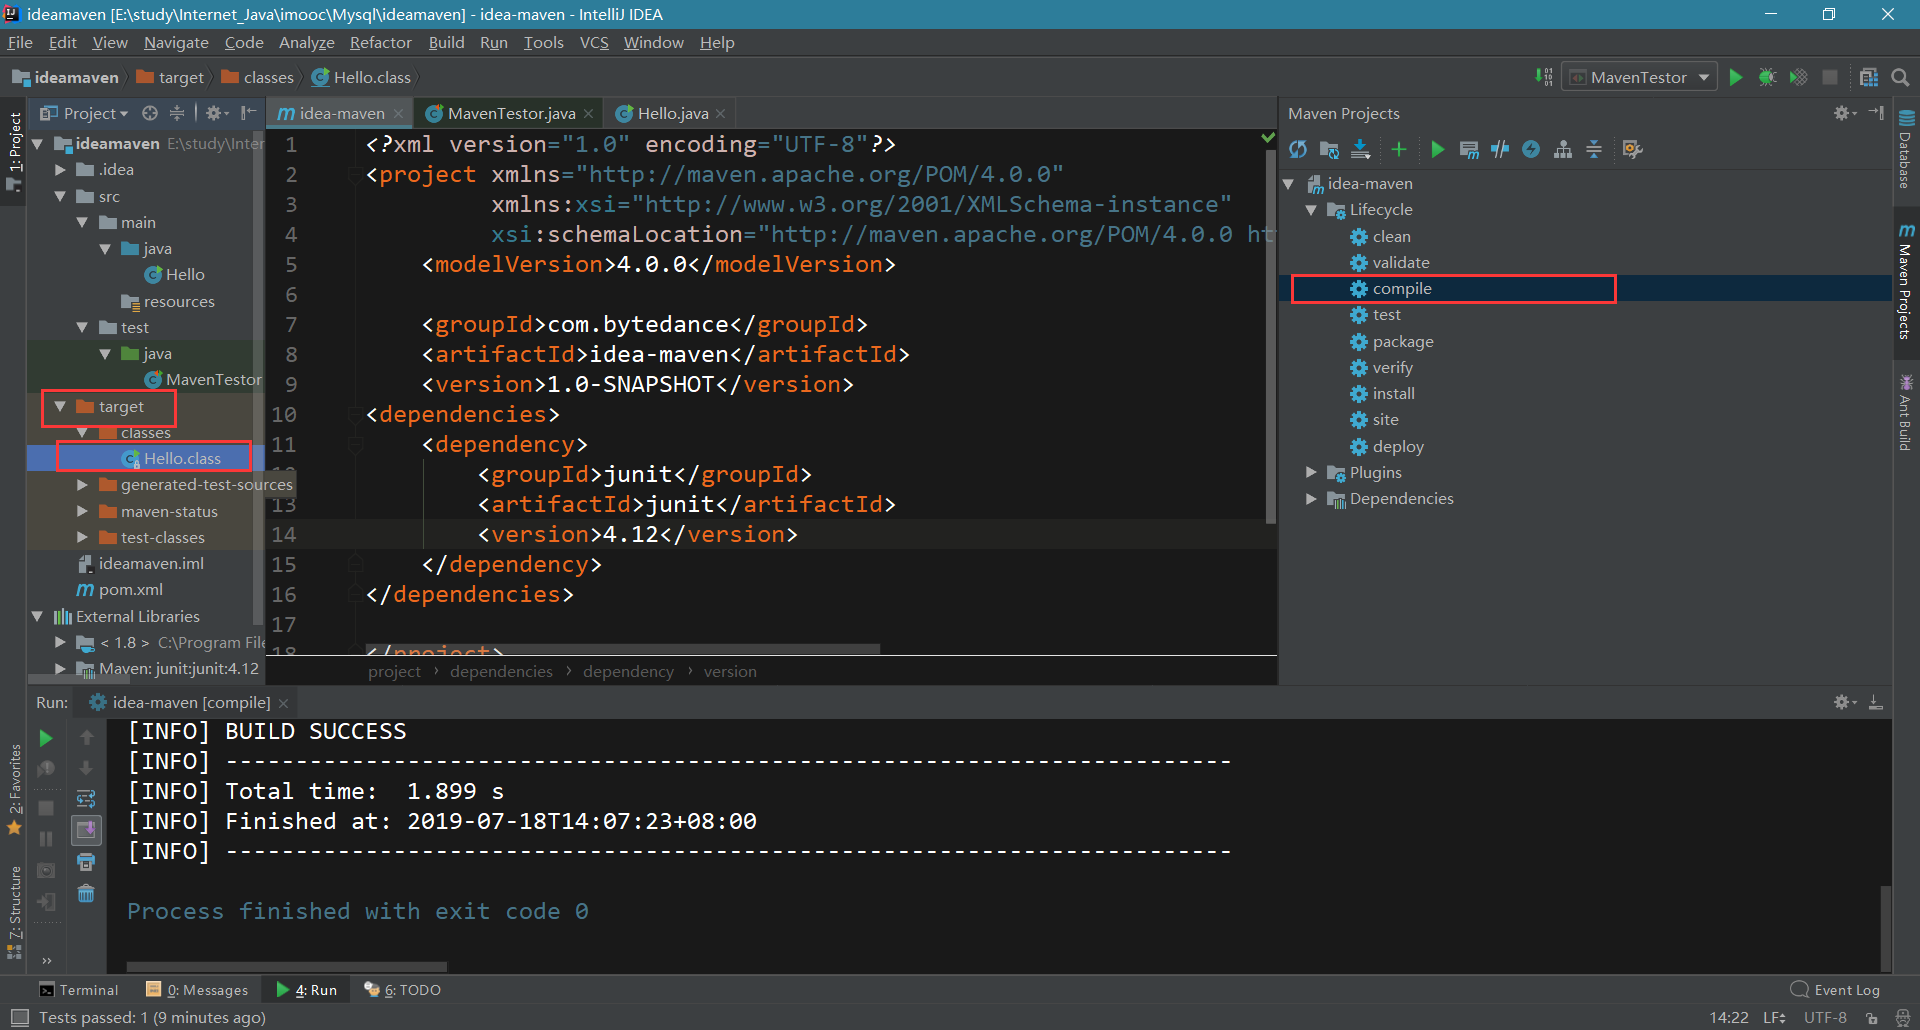
Task: Toggle Maven offline mode icon
Action: [x=1531, y=150]
